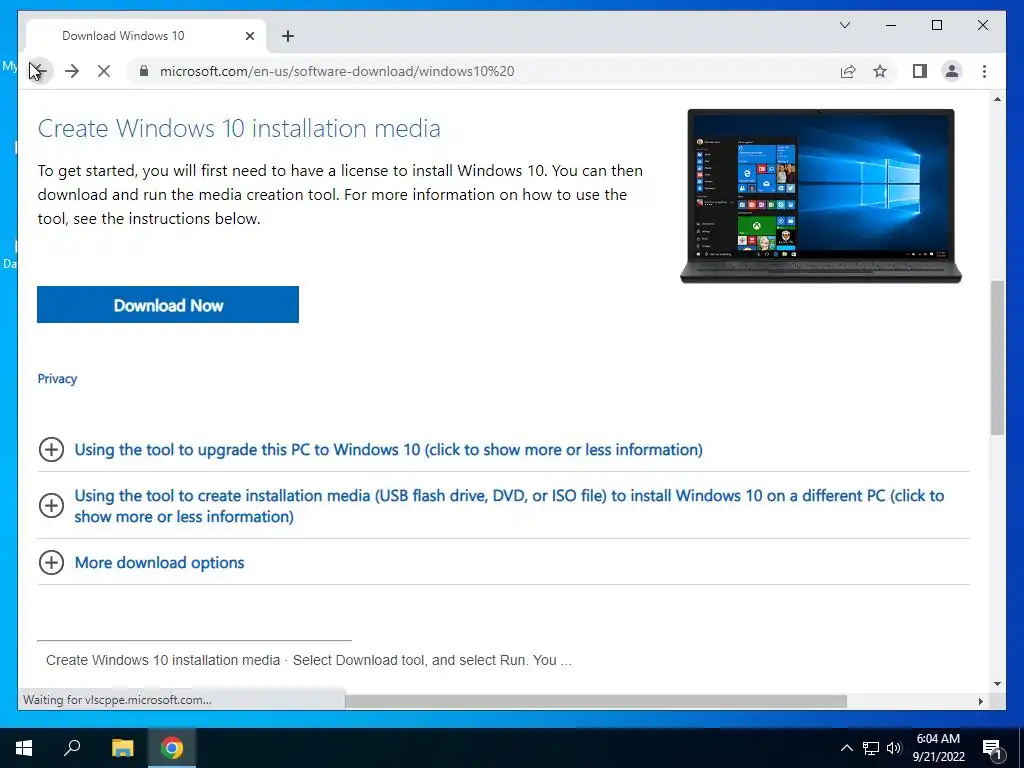View site information via the lock icon

click(144, 71)
